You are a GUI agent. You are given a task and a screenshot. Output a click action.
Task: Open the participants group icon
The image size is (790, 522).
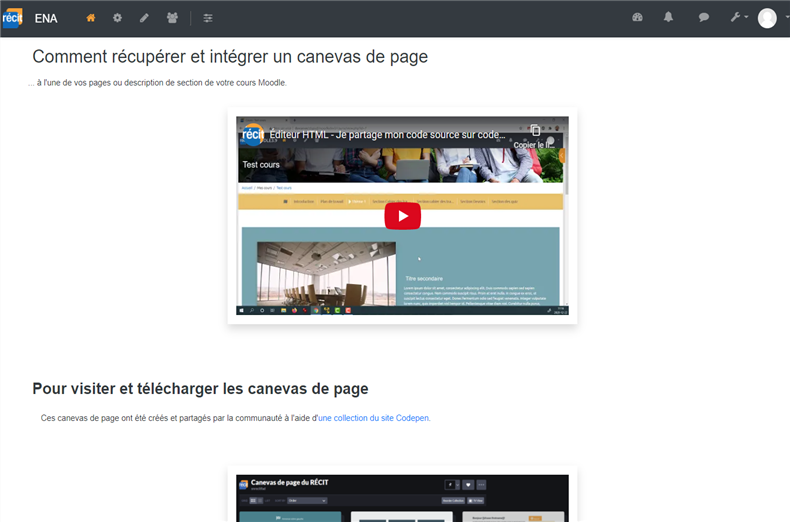(x=172, y=18)
